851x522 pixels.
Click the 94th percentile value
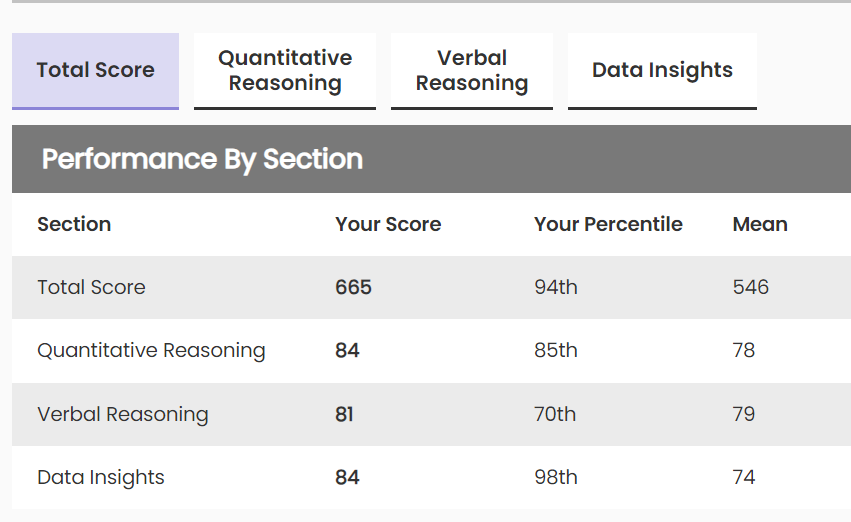tap(556, 287)
